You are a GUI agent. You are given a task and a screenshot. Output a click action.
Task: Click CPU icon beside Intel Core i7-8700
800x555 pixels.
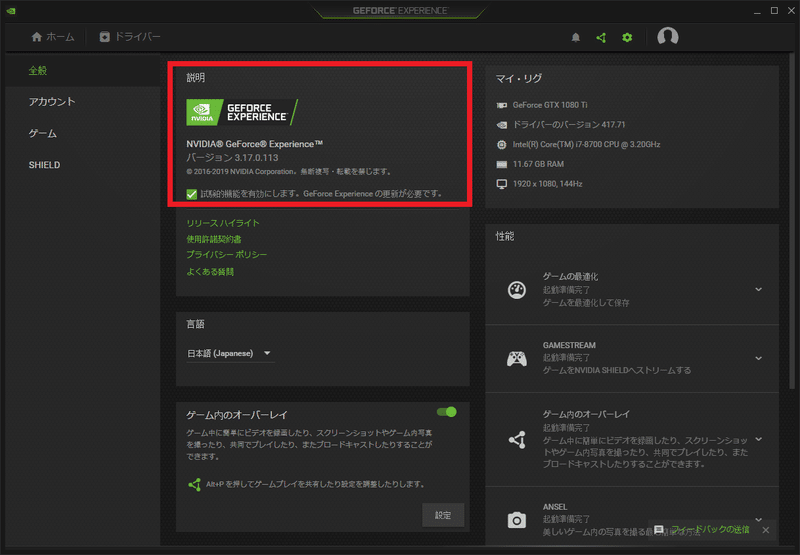[x=502, y=144]
